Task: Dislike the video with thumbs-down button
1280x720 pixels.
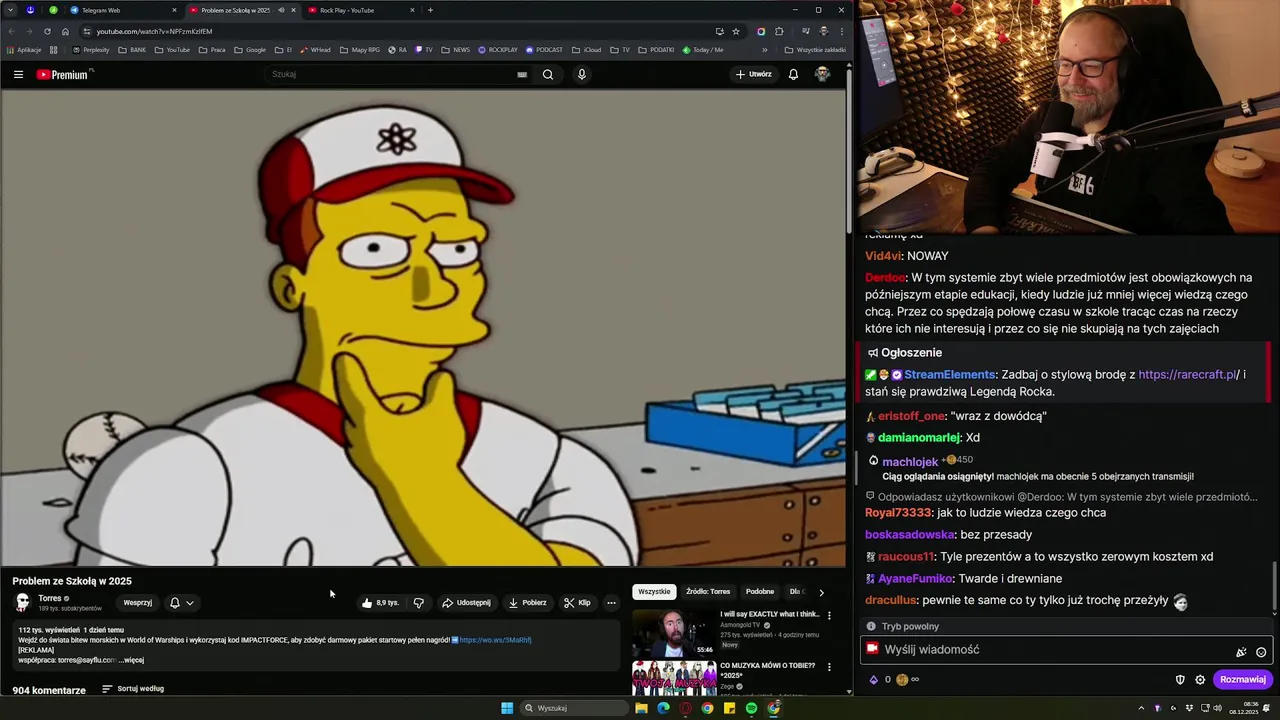Action: tap(418, 603)
